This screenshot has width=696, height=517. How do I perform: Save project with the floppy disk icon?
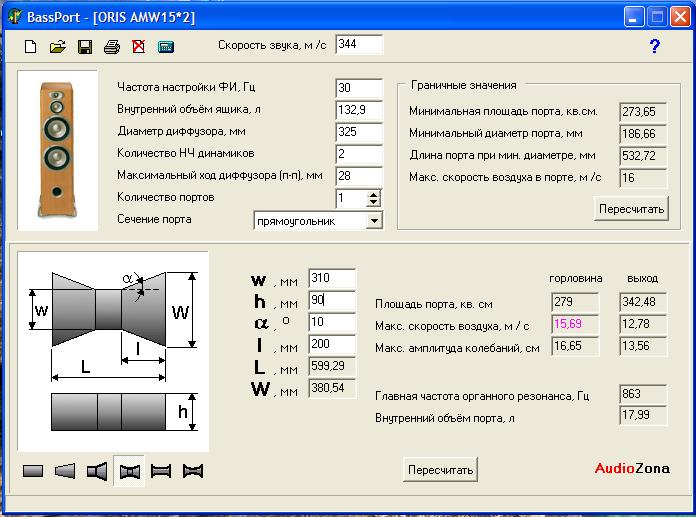pos(85,47)
